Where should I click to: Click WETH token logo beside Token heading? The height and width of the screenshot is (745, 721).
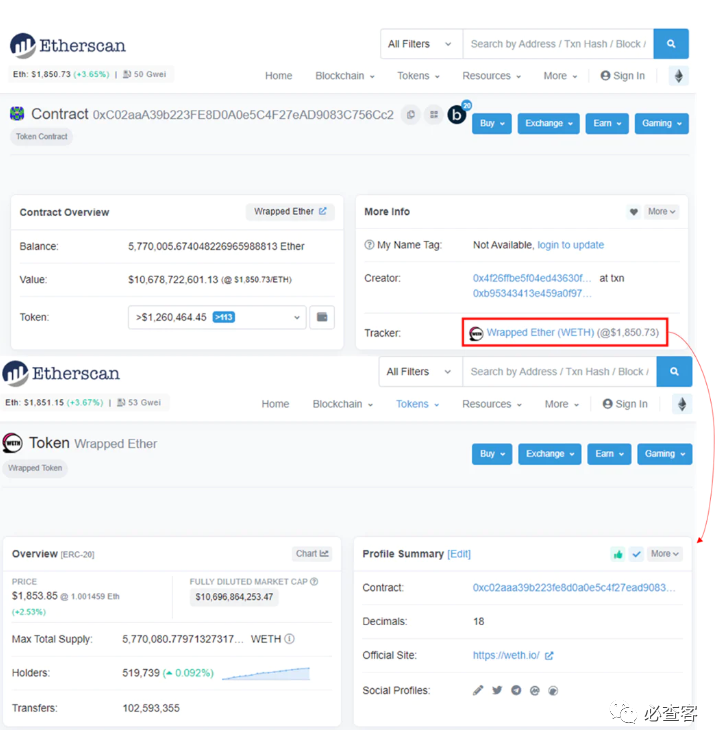pos(13,443)
